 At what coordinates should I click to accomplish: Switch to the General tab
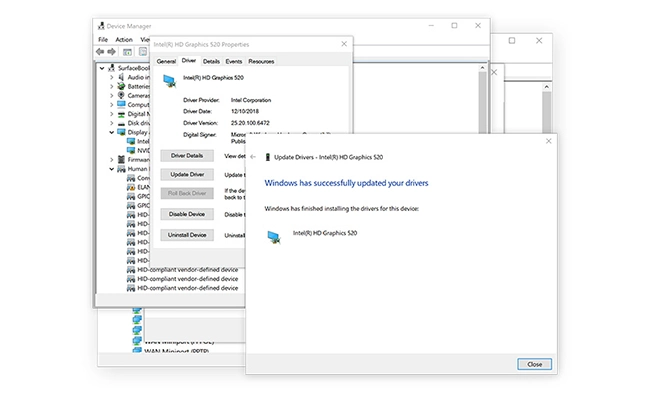click(x=166, y=61)
